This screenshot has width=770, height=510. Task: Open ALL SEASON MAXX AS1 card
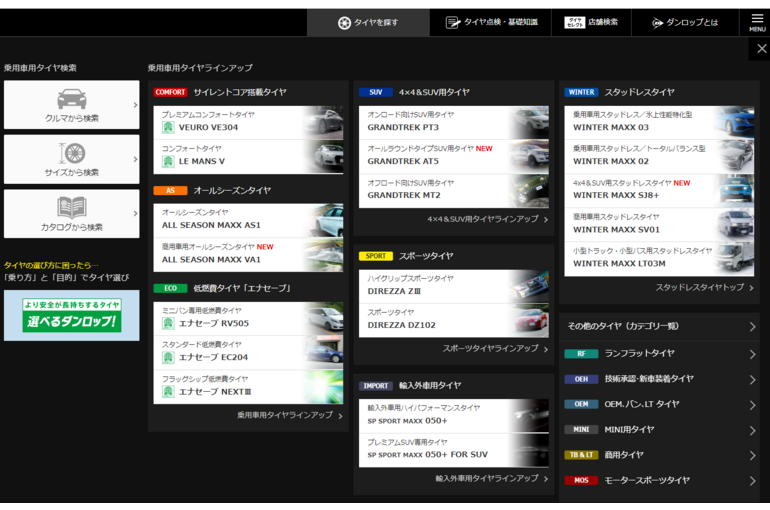248,220
